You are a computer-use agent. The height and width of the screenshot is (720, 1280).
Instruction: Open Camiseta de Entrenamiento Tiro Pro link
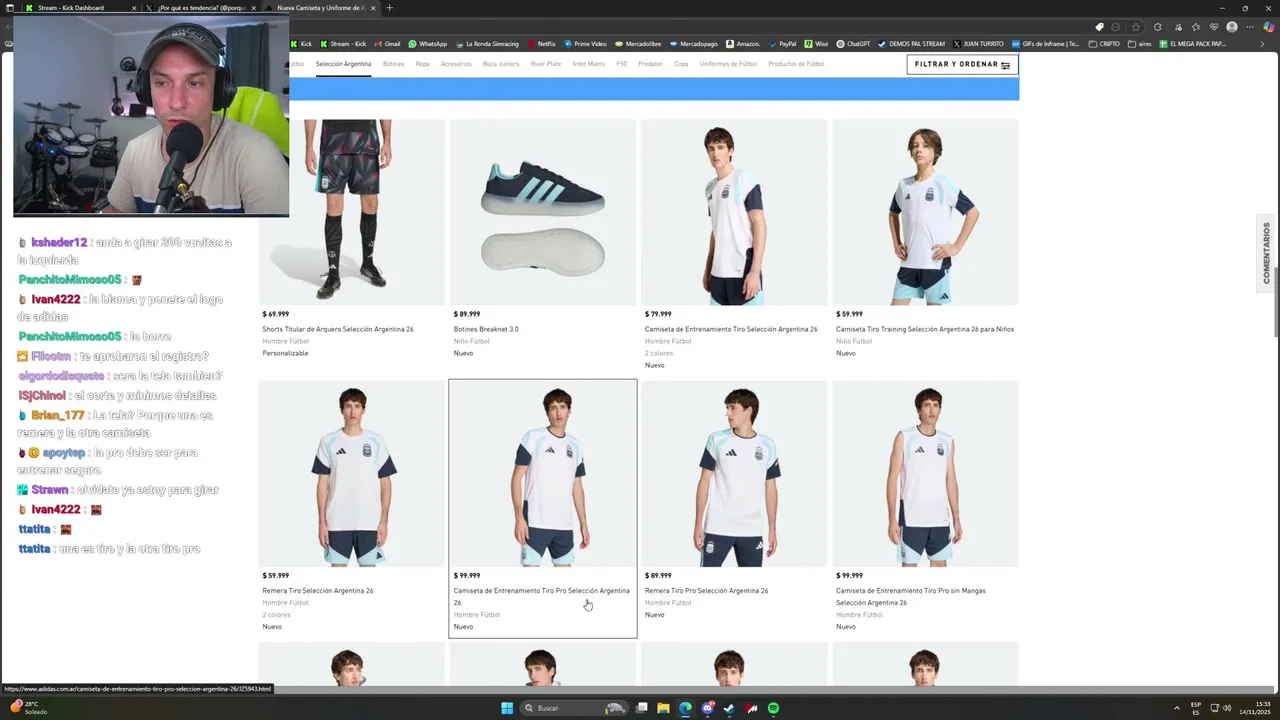[542, 597]
